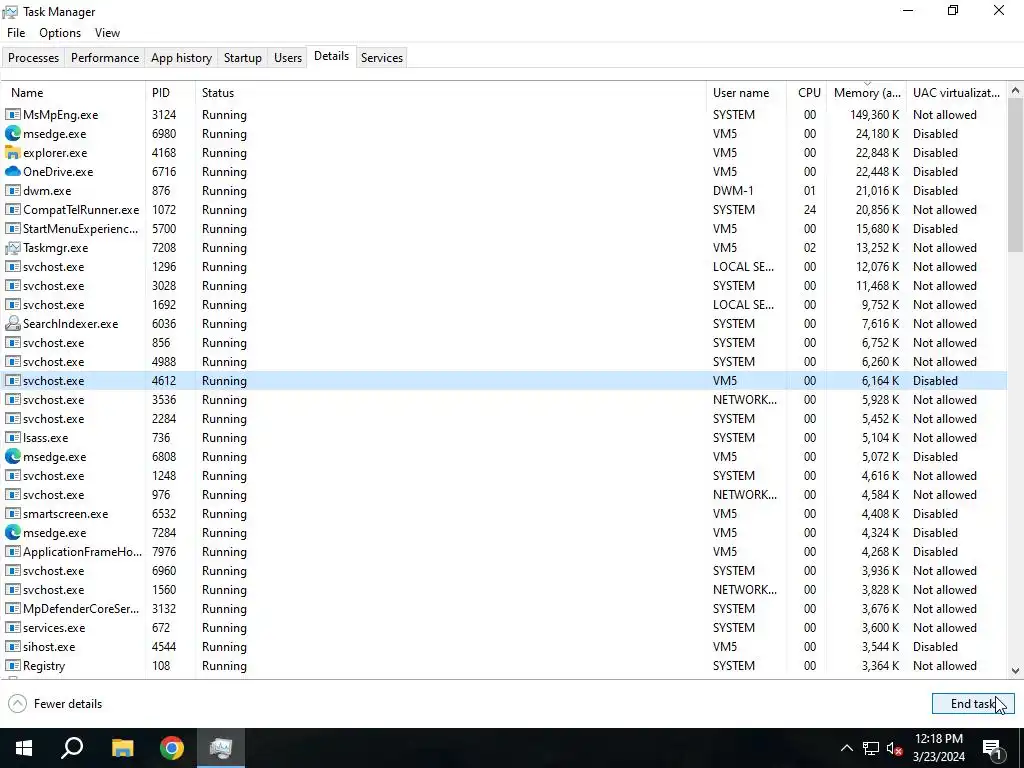The height and width of the screenshot is (768, 1024).
Task: Click the End task button
Action: (973, 703)
